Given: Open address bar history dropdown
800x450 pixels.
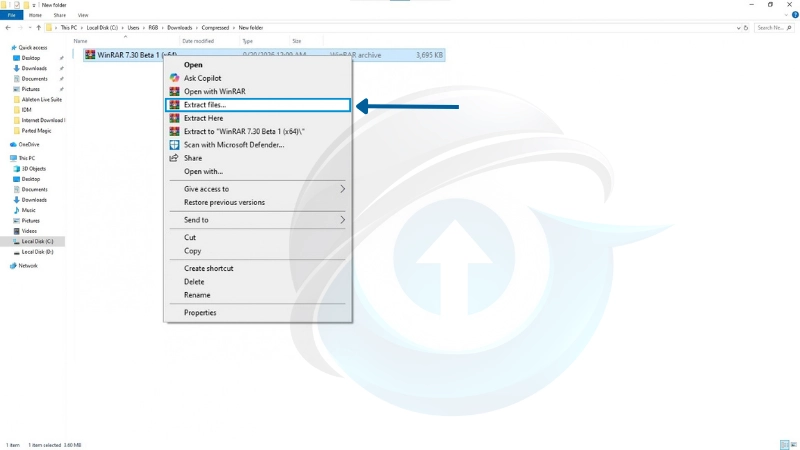Looking at the screenshot, I should click(x=738, y=28).
